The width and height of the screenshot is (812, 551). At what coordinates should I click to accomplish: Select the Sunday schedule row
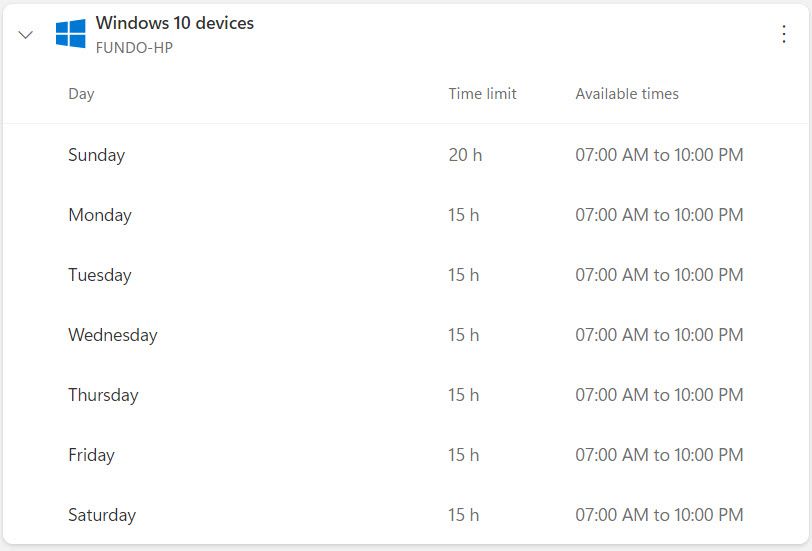pos(97,155)
